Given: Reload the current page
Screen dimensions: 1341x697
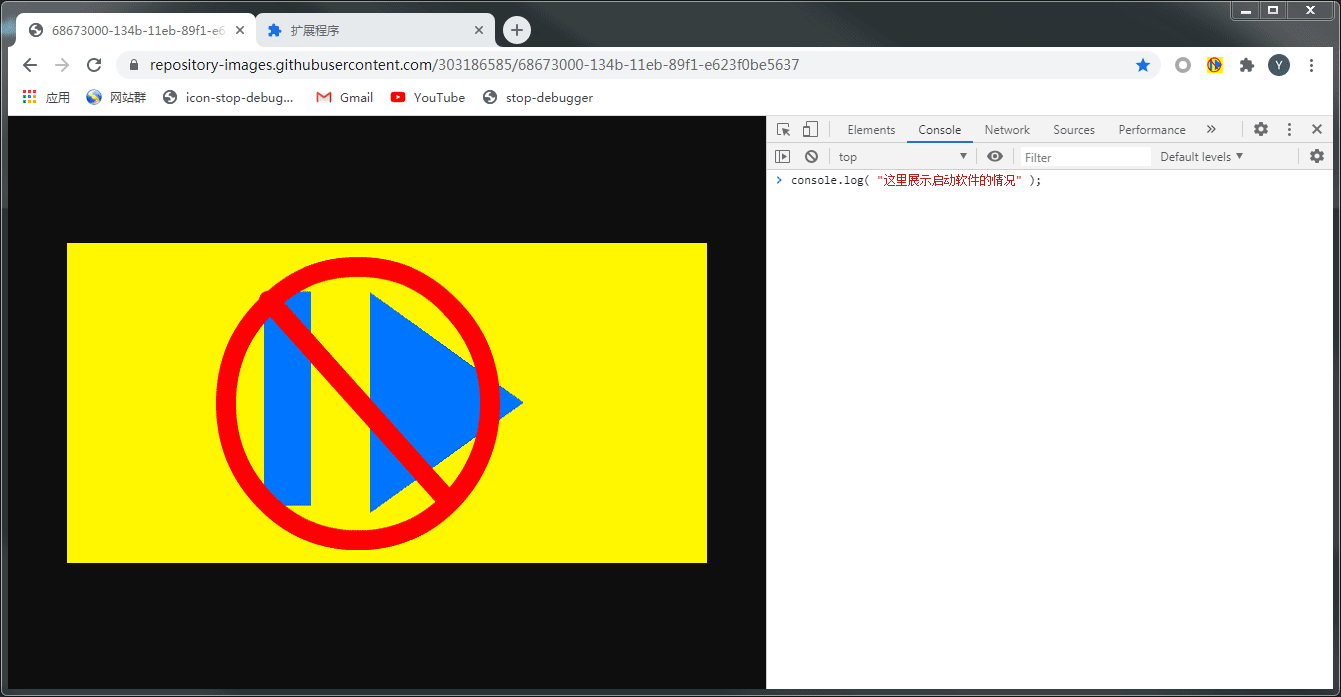Looking at the screenshot, I should [94, 65].
